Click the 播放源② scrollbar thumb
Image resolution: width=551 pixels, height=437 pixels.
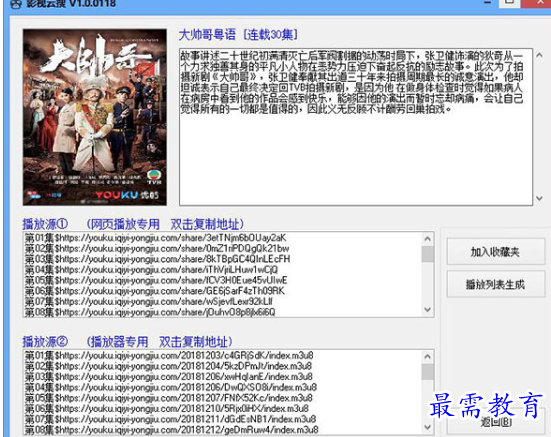pos(428,372)
